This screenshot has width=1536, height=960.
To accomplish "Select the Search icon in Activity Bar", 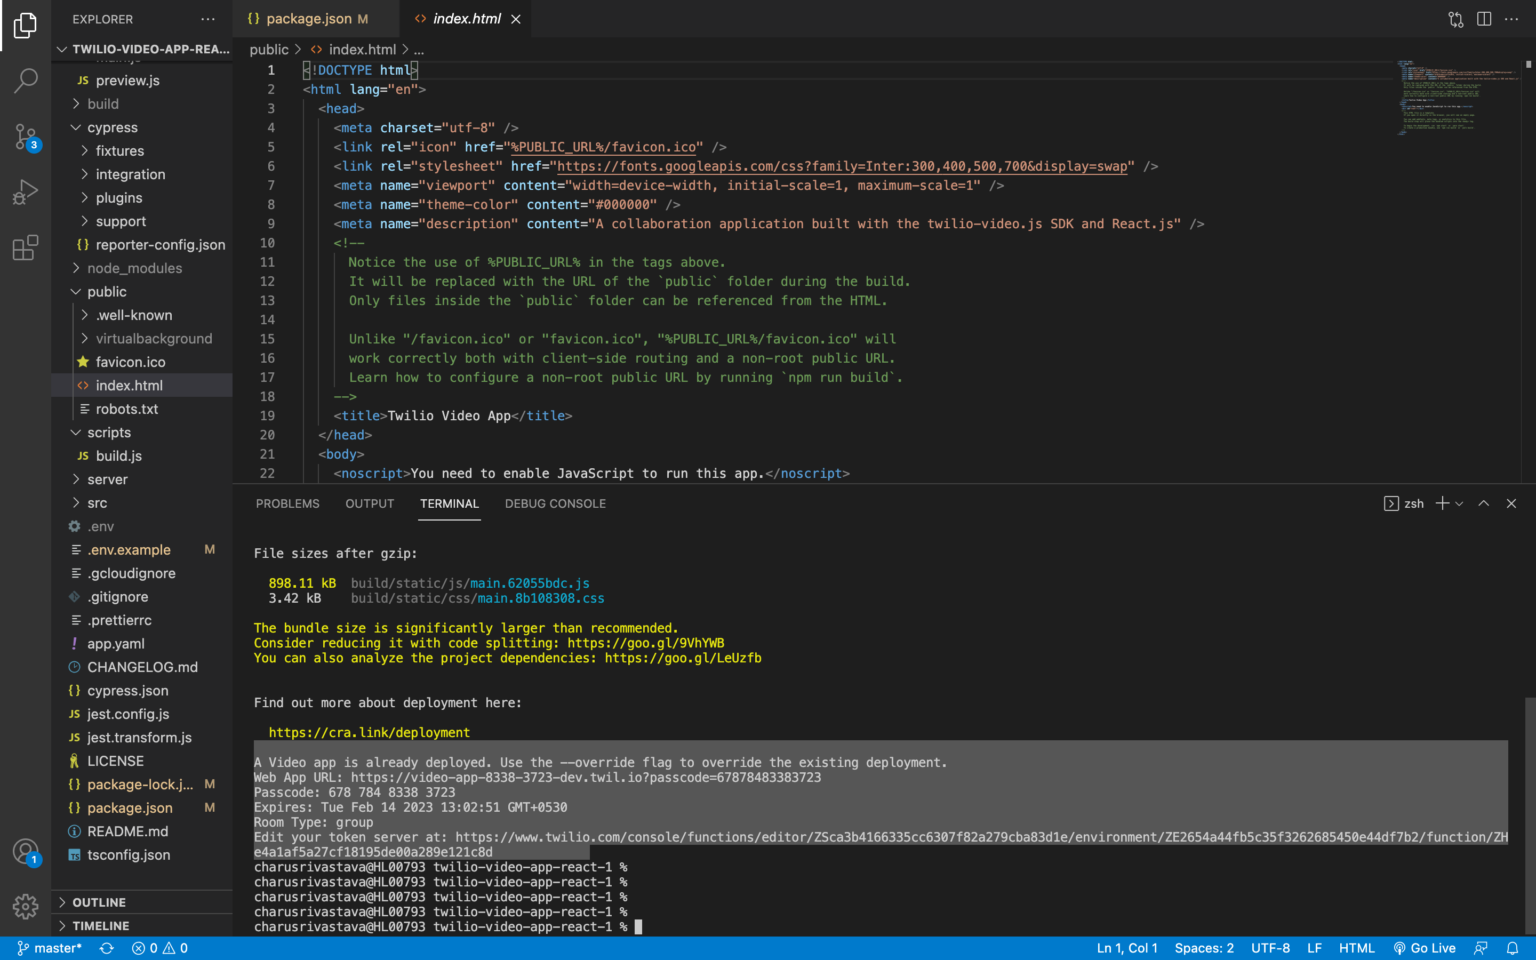I will coord(25,80).
